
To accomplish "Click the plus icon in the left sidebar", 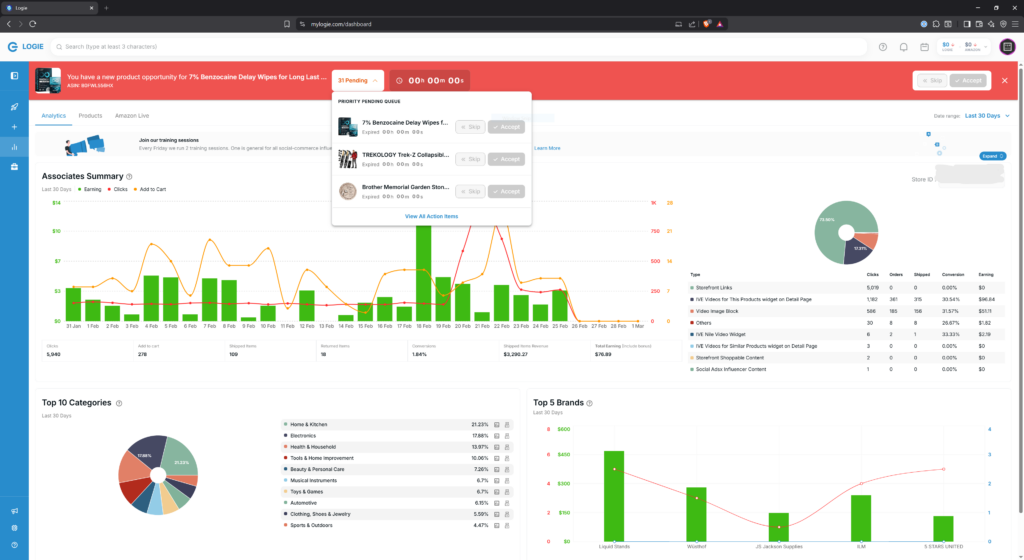I will 14,127.
